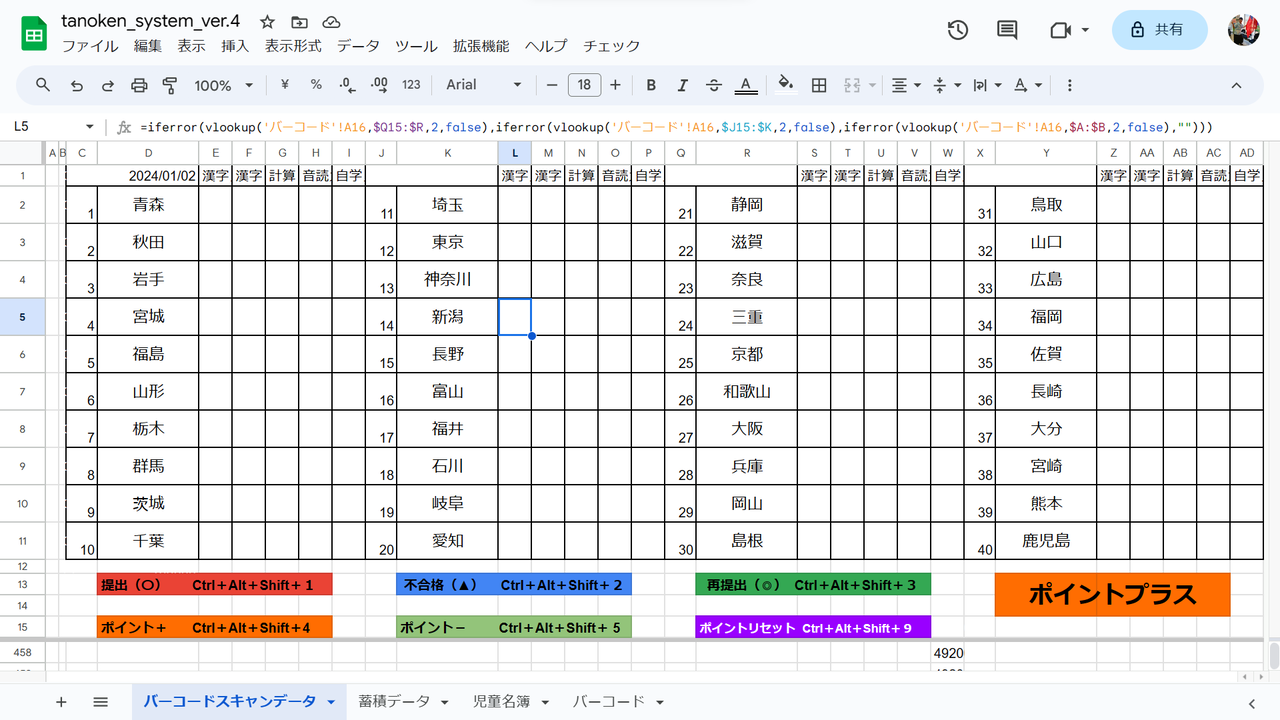Click the borders icon

pos(818,85)
